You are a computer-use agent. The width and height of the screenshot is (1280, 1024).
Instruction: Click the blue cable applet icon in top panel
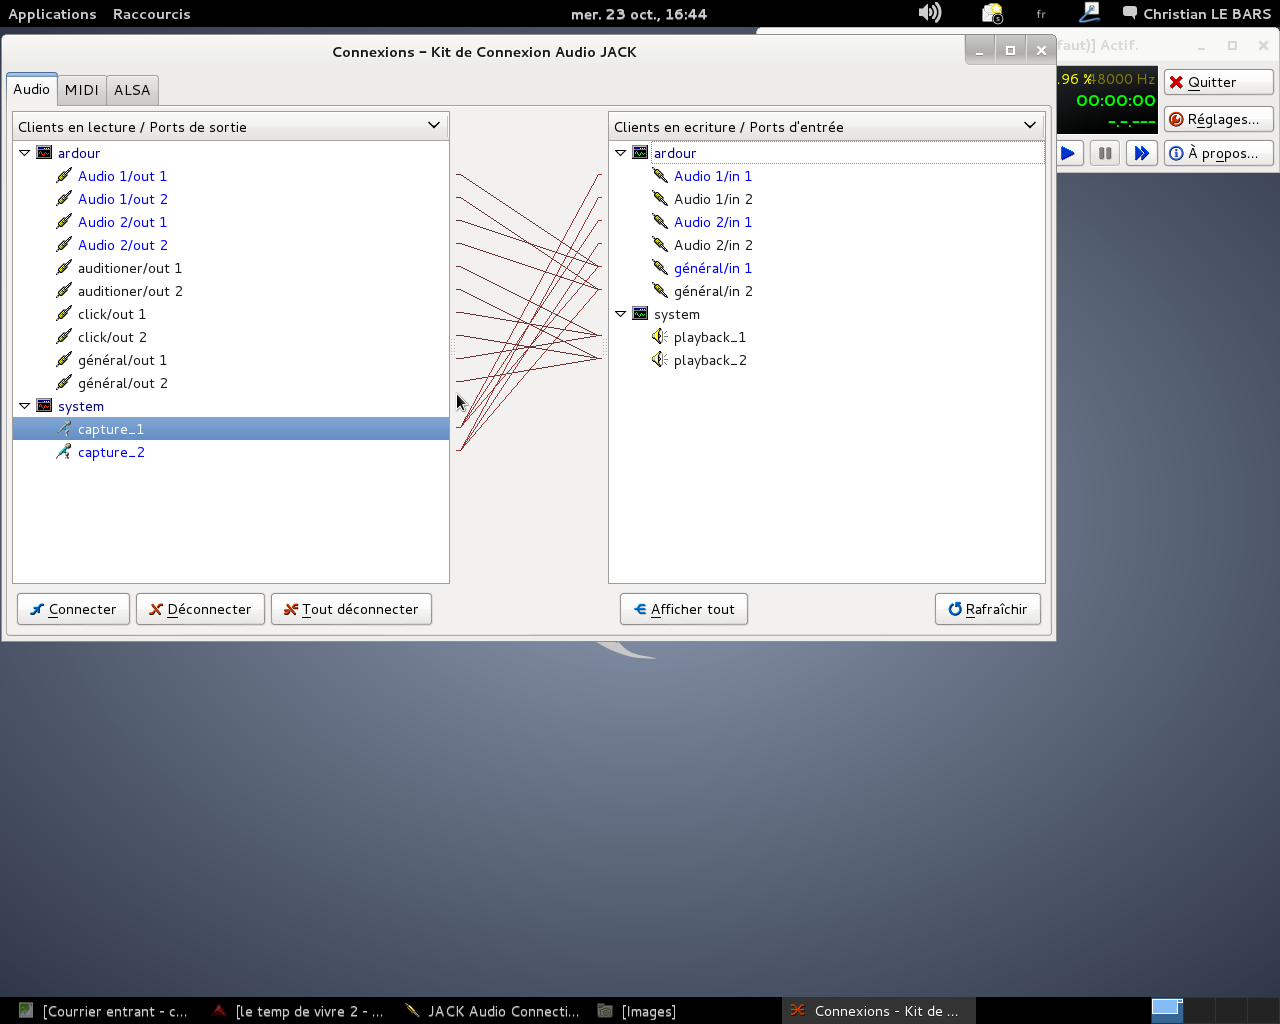pyautogui.click(x=1090, y=13)
